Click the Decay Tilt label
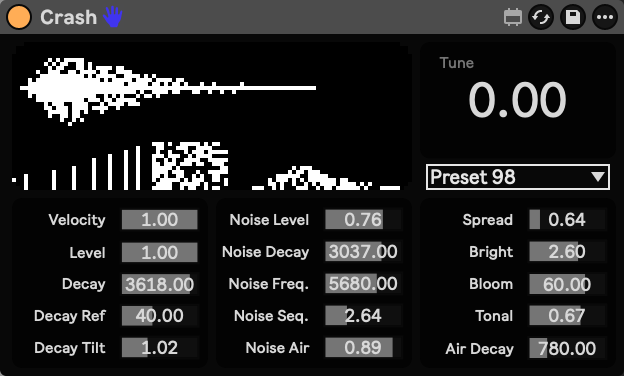This screenshot has width=624, height=376. [x=70, y=348]
